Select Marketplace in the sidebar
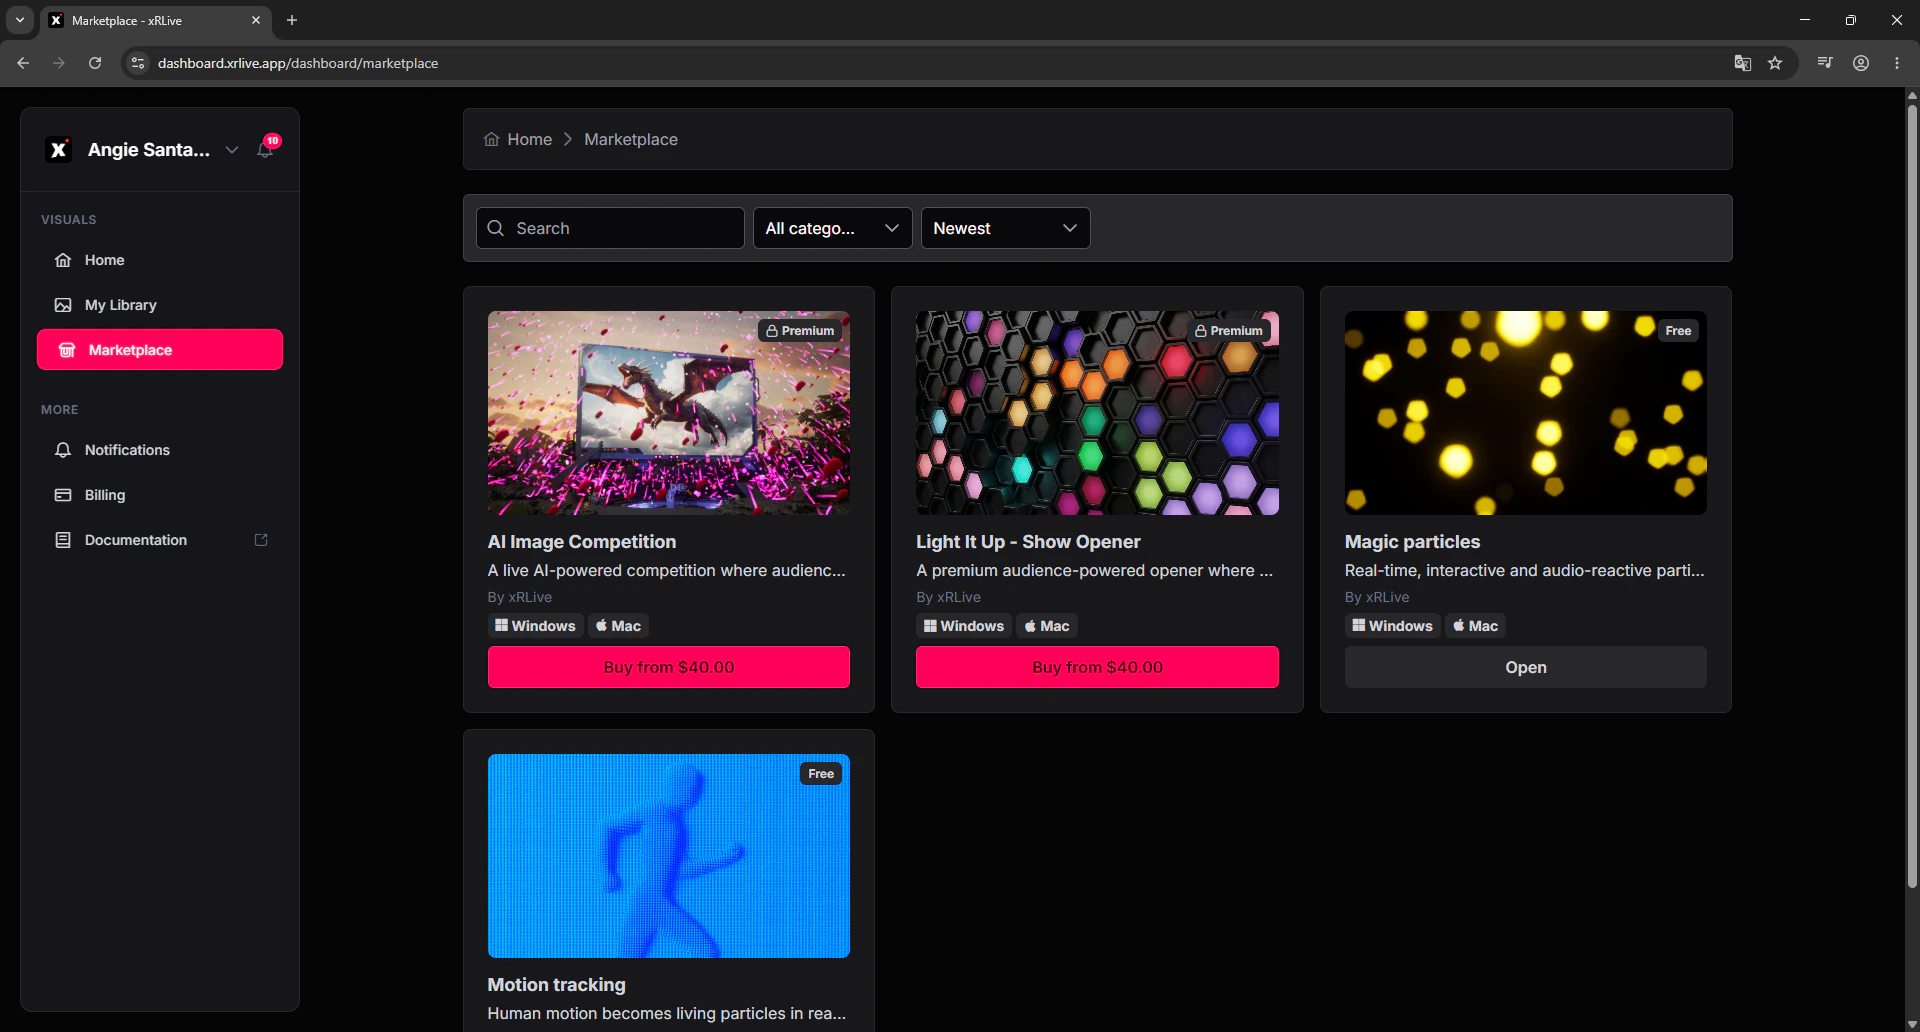This screenshot has width=1920, height=1032. [160, 350]
